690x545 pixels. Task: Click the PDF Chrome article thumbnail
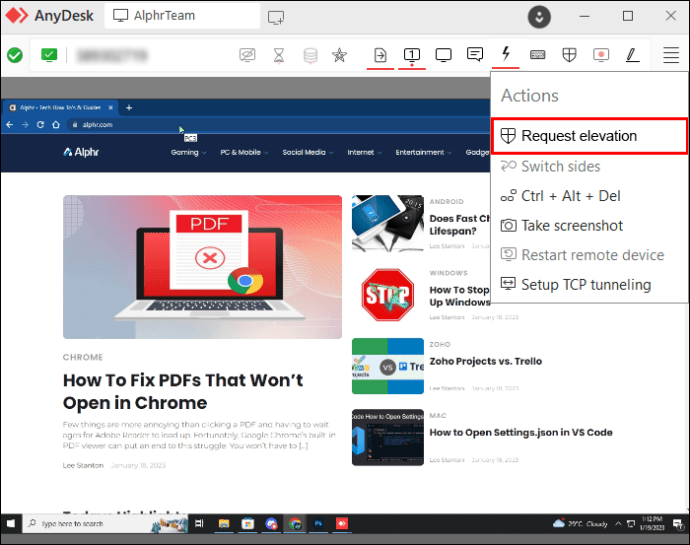click(x=202, y=267)
